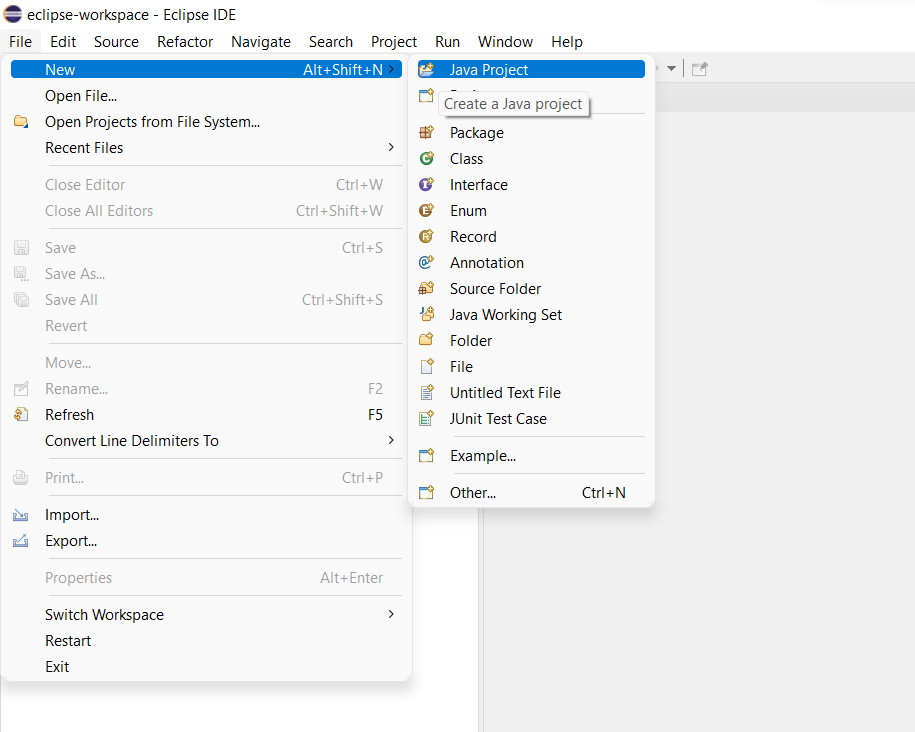Select Recent Files entry
The width and height of the screenshot is (915, 732).
(207, 148)
